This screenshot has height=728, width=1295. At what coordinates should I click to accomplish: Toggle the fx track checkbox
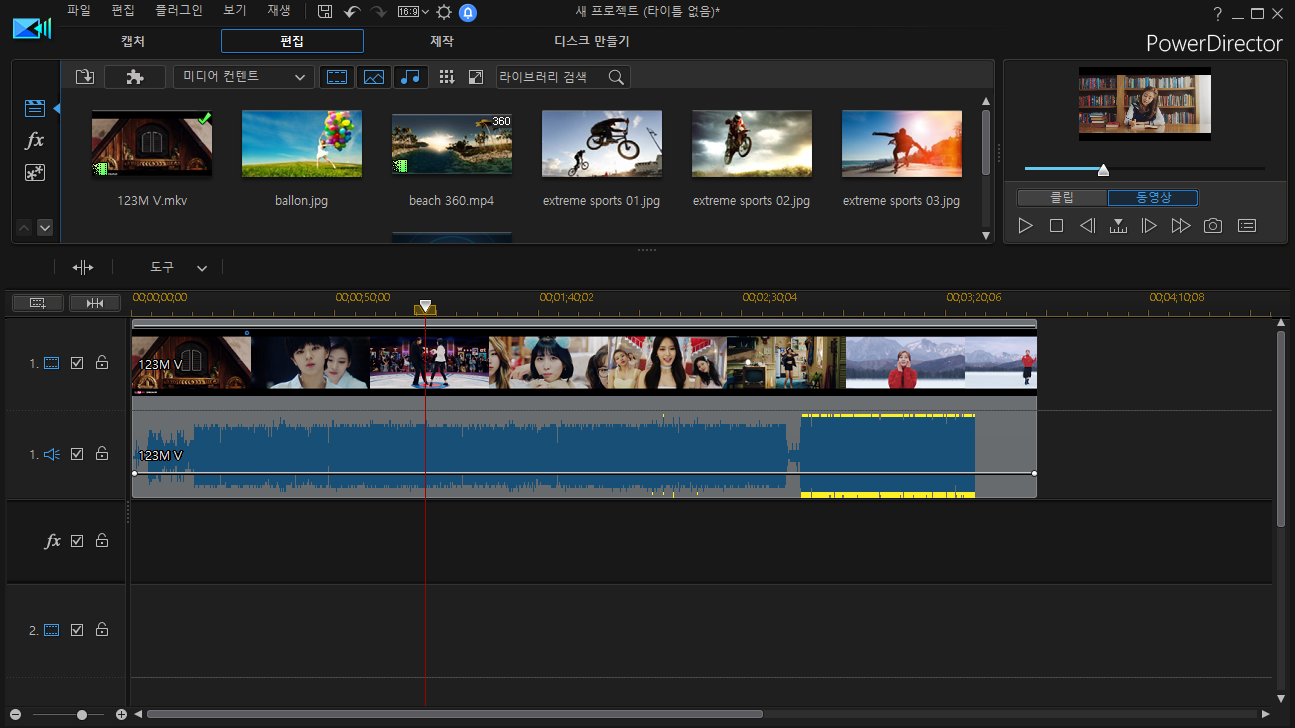(x=77, y=541)
